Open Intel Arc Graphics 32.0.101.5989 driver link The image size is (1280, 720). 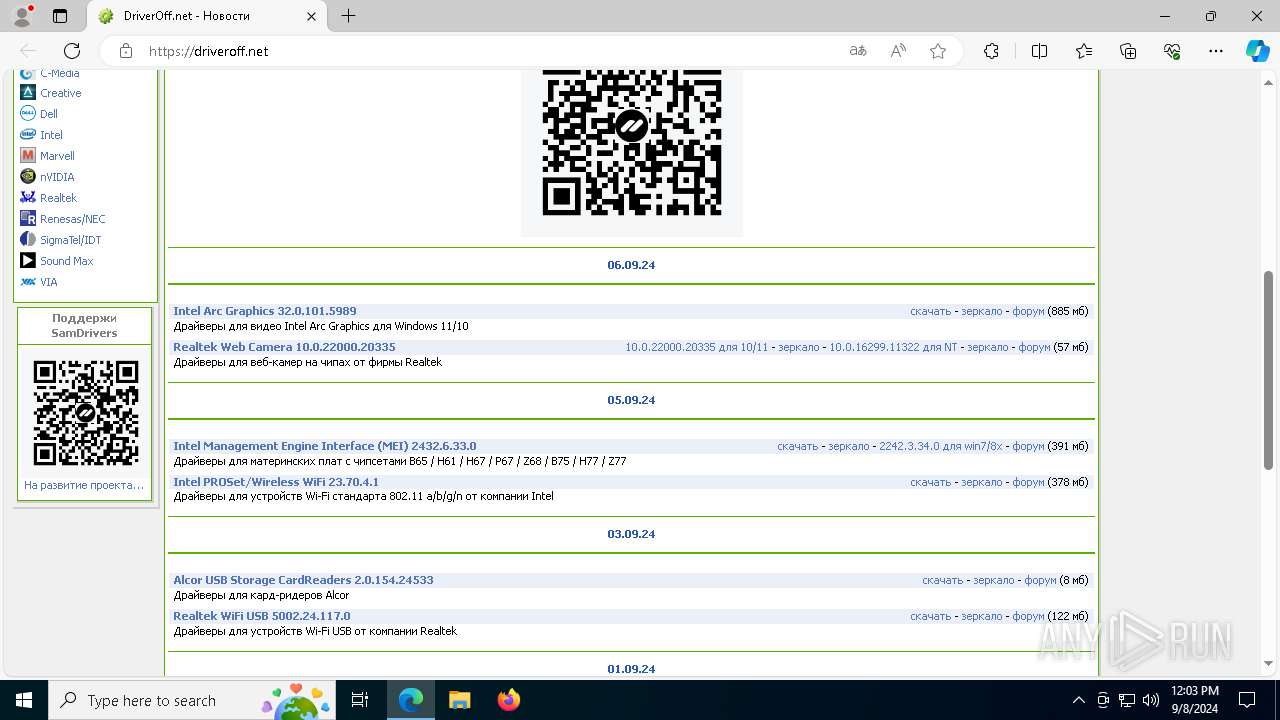pyautogui.click(x=265, y=311)
